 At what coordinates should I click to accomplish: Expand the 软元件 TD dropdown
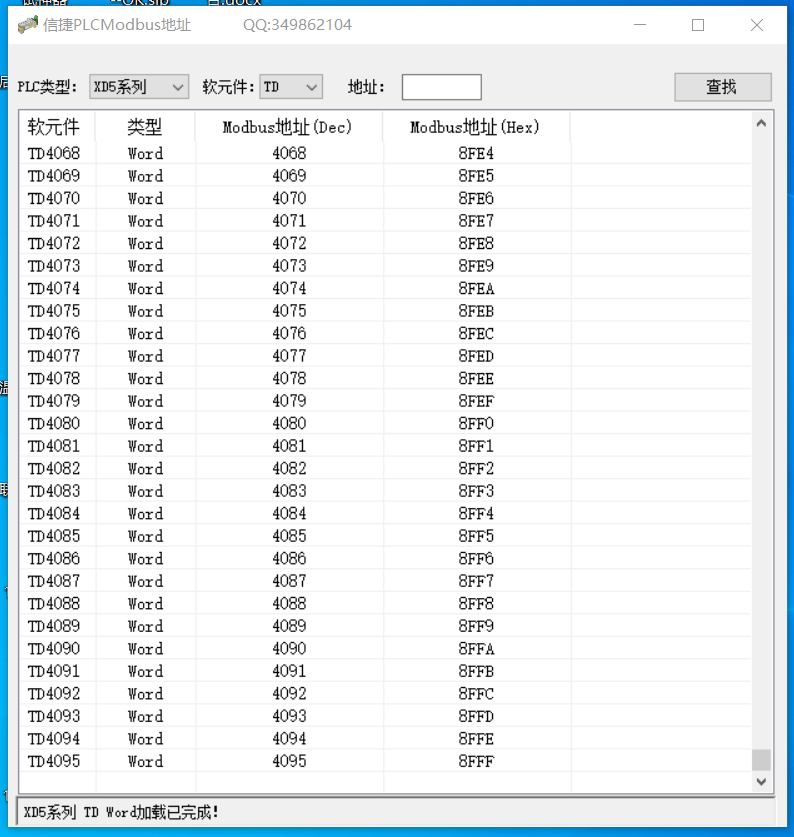point(291,87)
